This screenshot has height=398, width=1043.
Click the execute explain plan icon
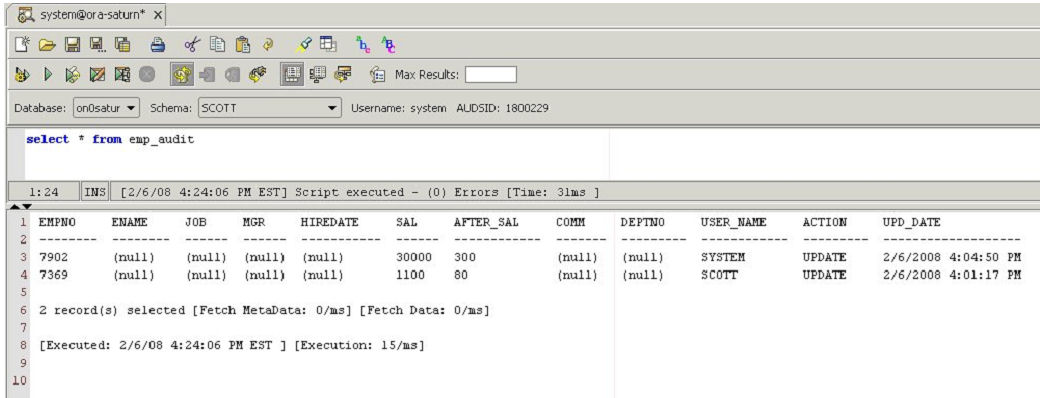tap(72, 75)
